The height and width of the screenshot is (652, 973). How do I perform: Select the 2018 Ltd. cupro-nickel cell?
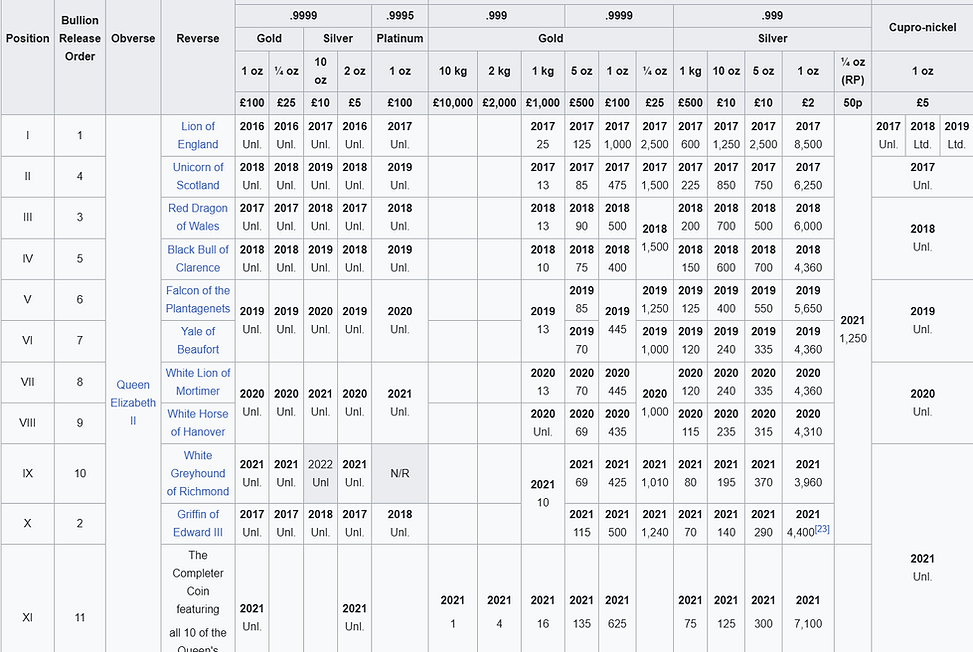(x=922, y=135)
